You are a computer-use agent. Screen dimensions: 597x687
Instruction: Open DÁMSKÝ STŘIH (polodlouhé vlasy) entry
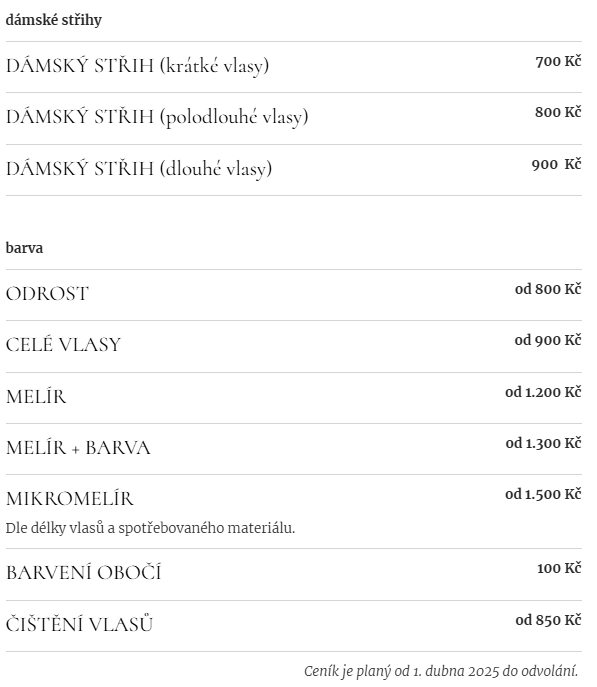click(157, 117)
